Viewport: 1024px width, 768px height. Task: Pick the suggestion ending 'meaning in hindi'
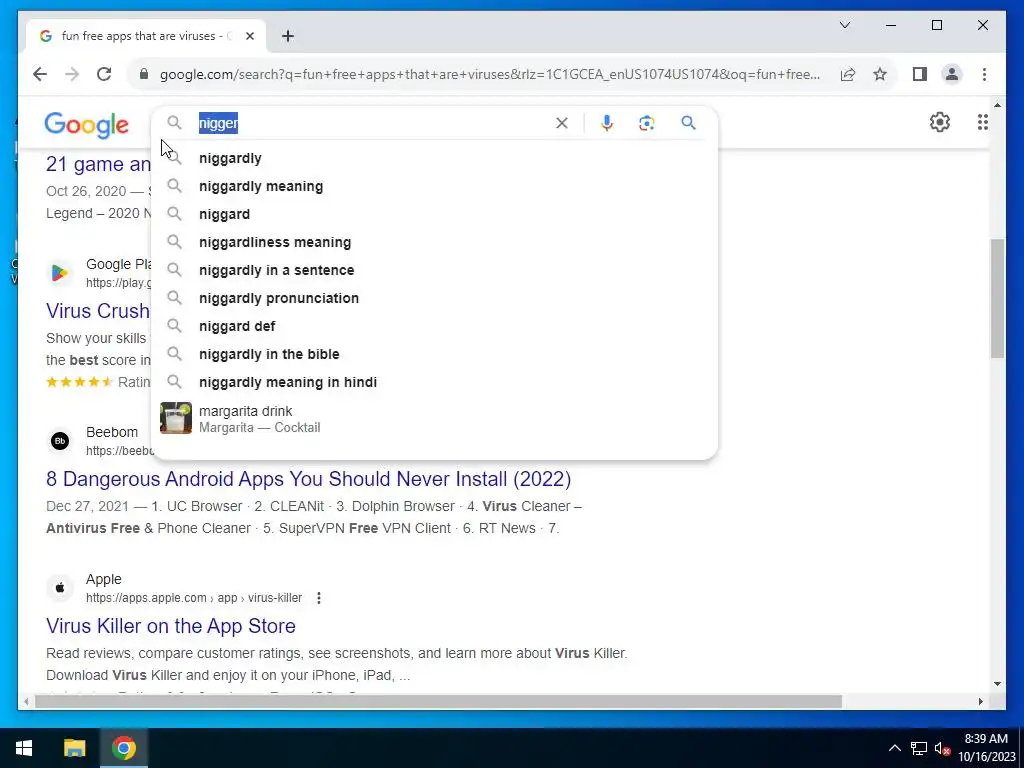434,382
